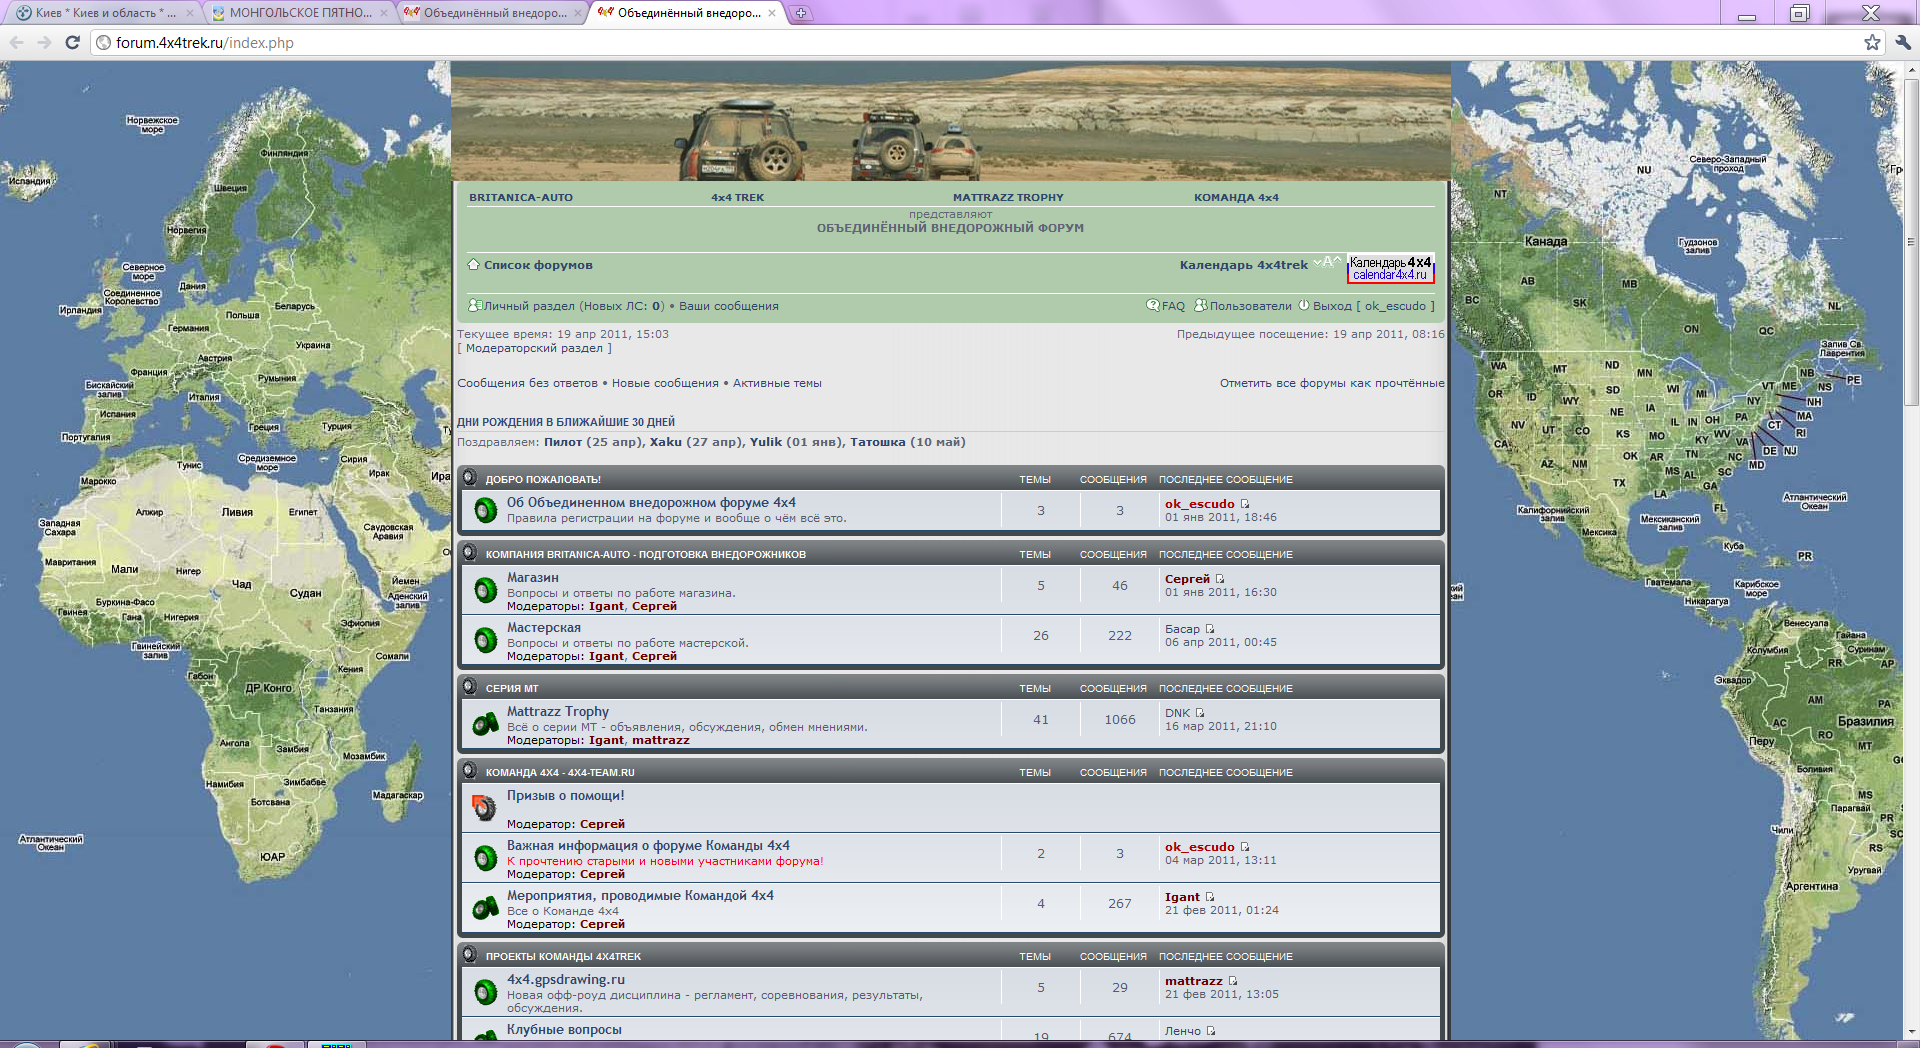Bookmark this page with the star icon

[x=1872, y=42]
